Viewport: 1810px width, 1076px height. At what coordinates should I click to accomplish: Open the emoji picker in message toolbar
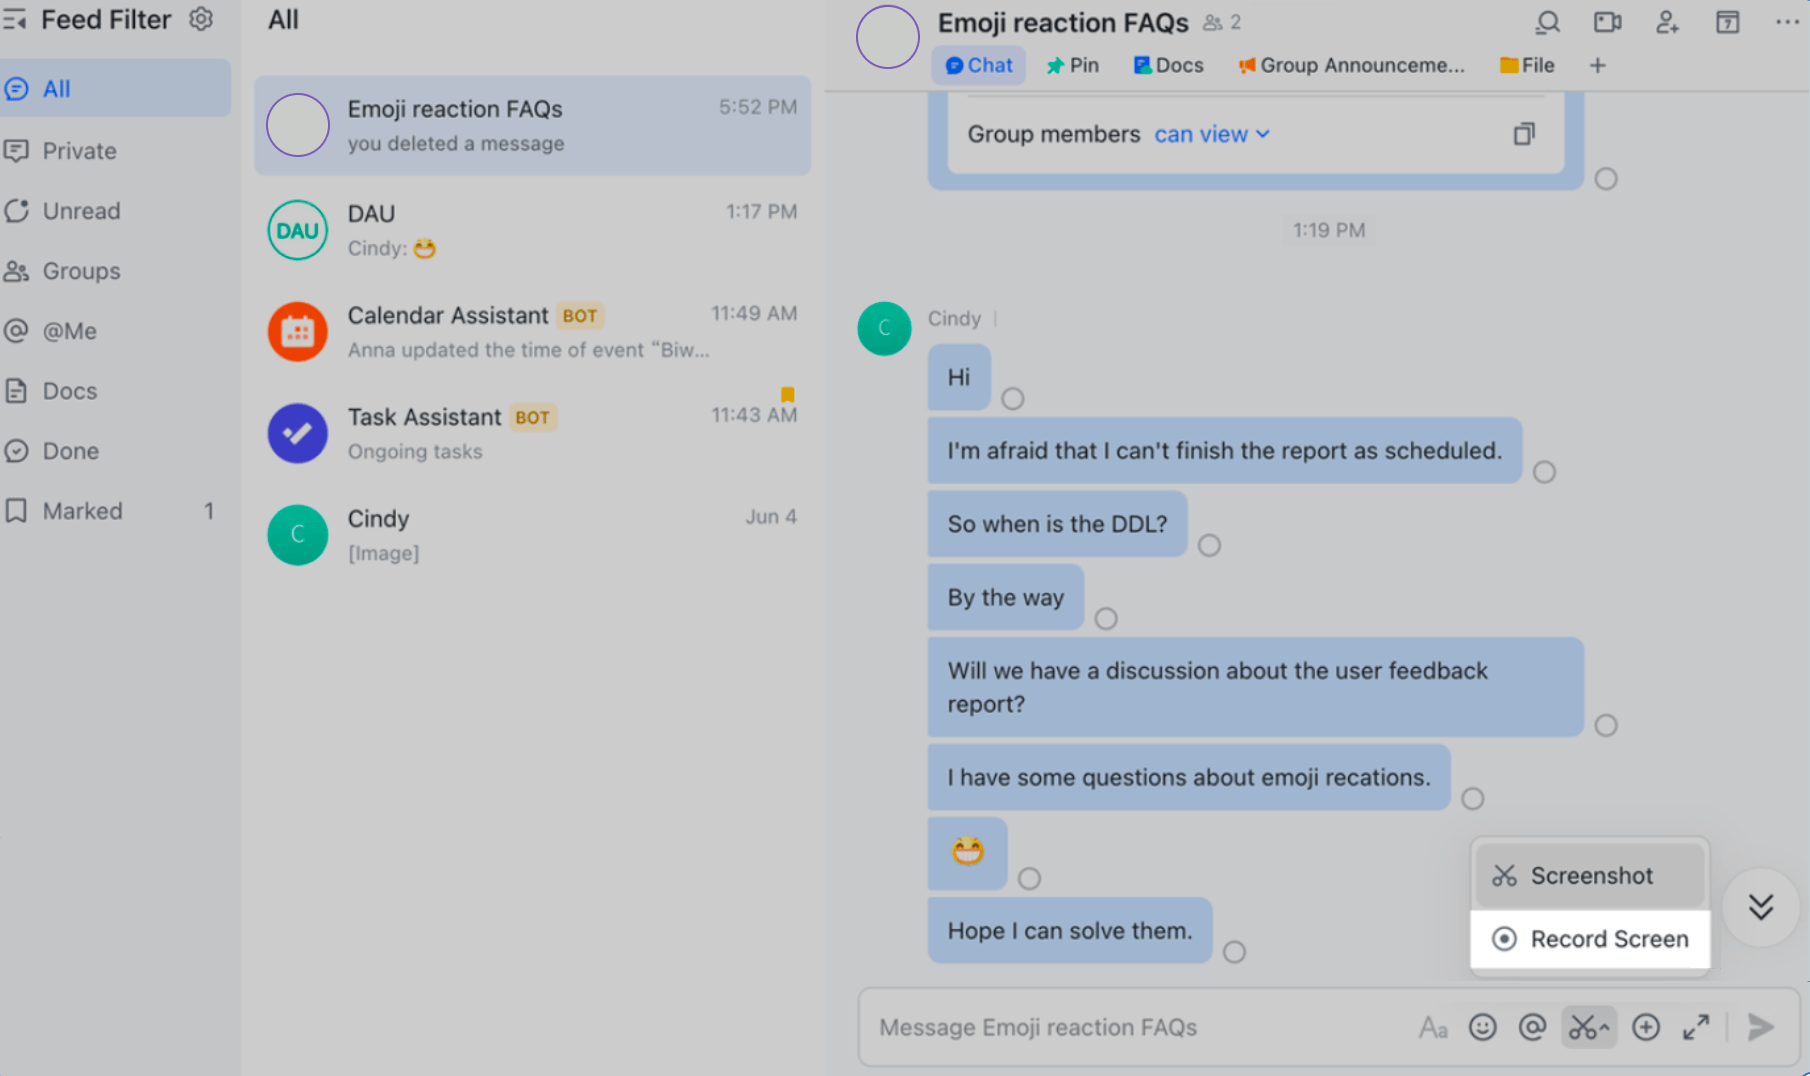(x=1483, y=1027)
